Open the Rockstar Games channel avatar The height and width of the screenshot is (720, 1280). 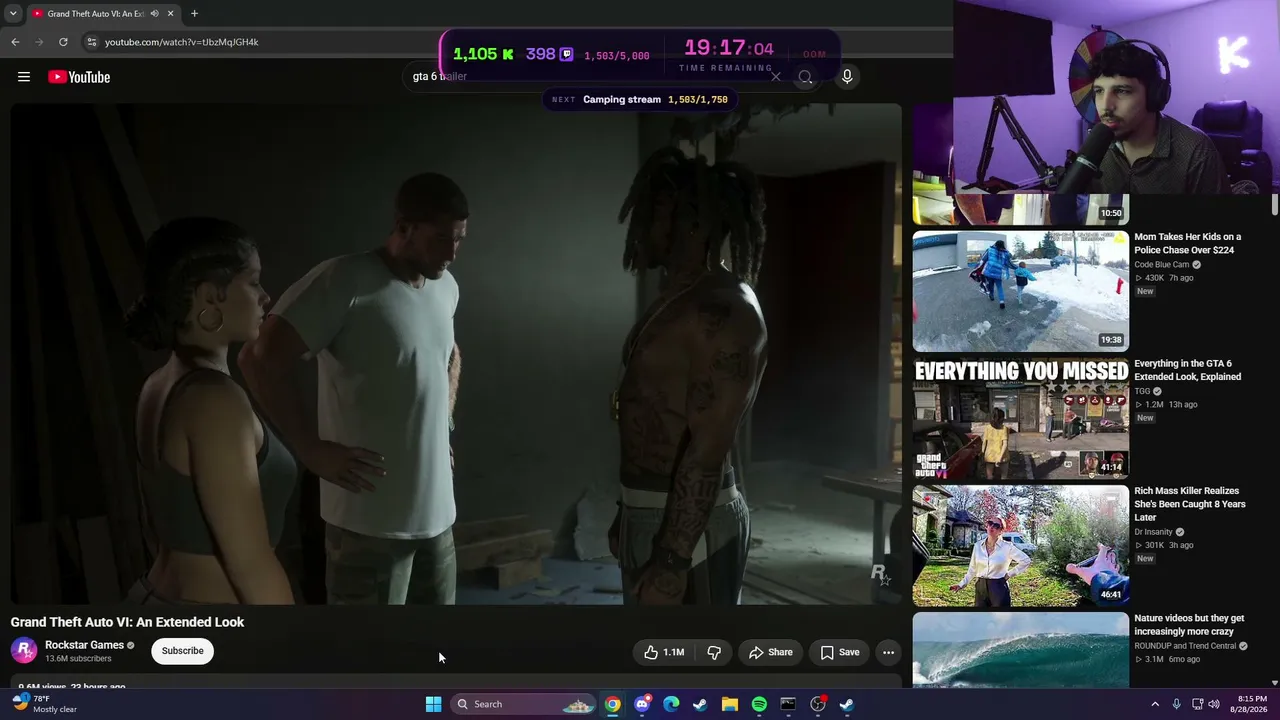click(24, 651)
